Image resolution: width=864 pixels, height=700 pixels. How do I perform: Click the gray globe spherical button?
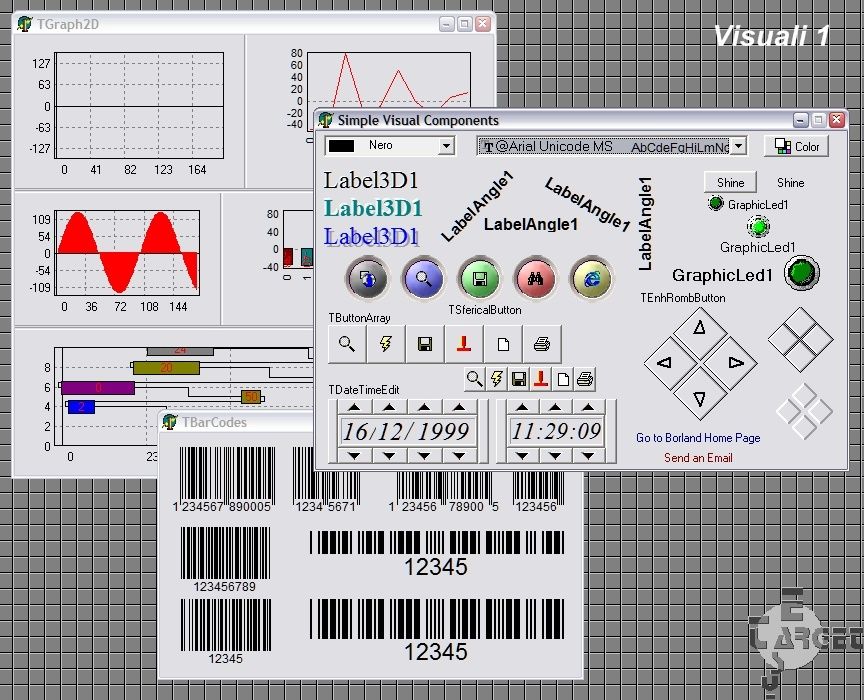tap(367, 278)
